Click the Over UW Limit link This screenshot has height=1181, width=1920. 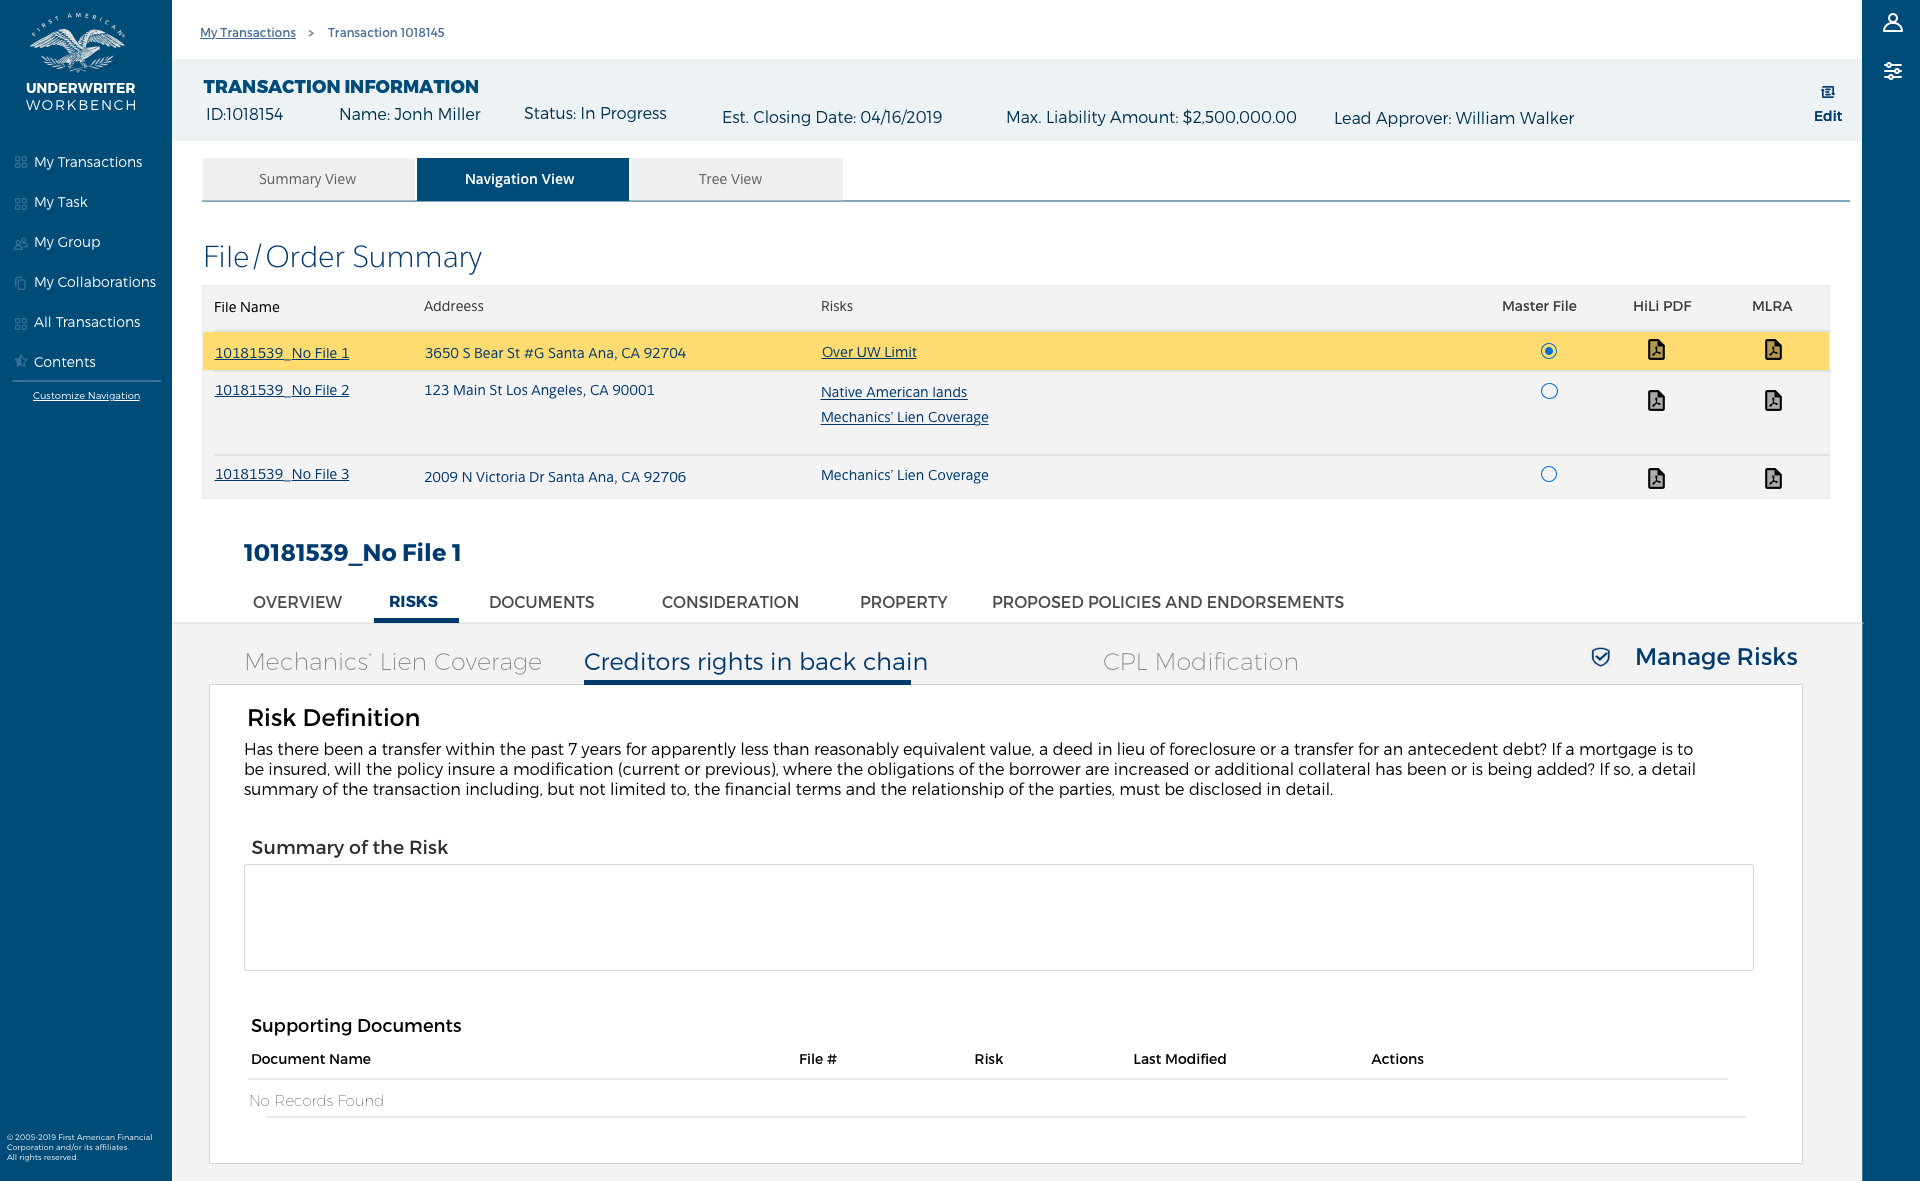click(868, 352)
